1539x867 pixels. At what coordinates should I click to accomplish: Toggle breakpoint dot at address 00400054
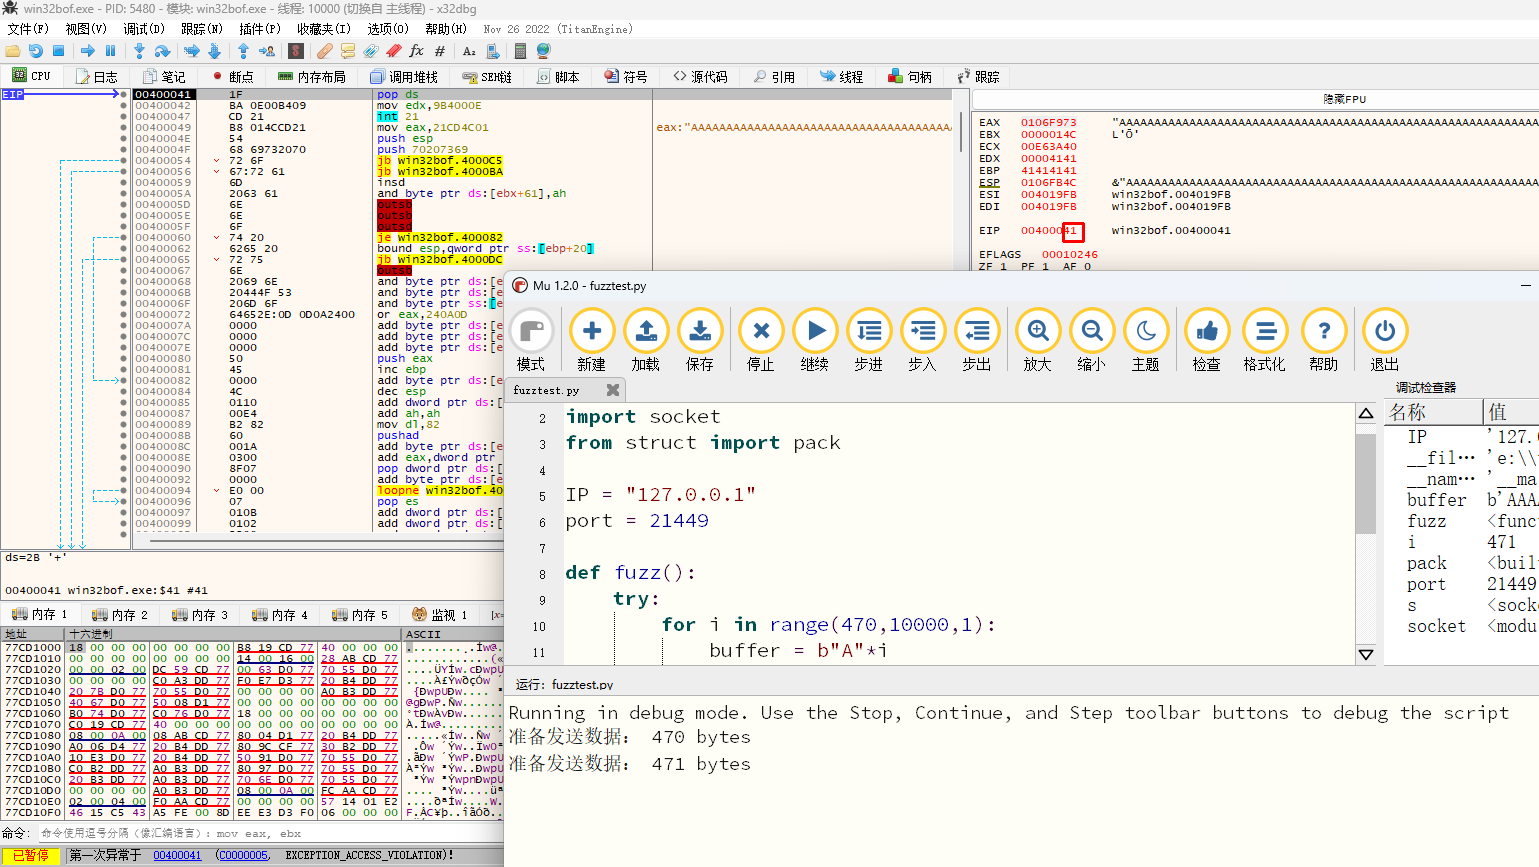click(x=124, y=160)
